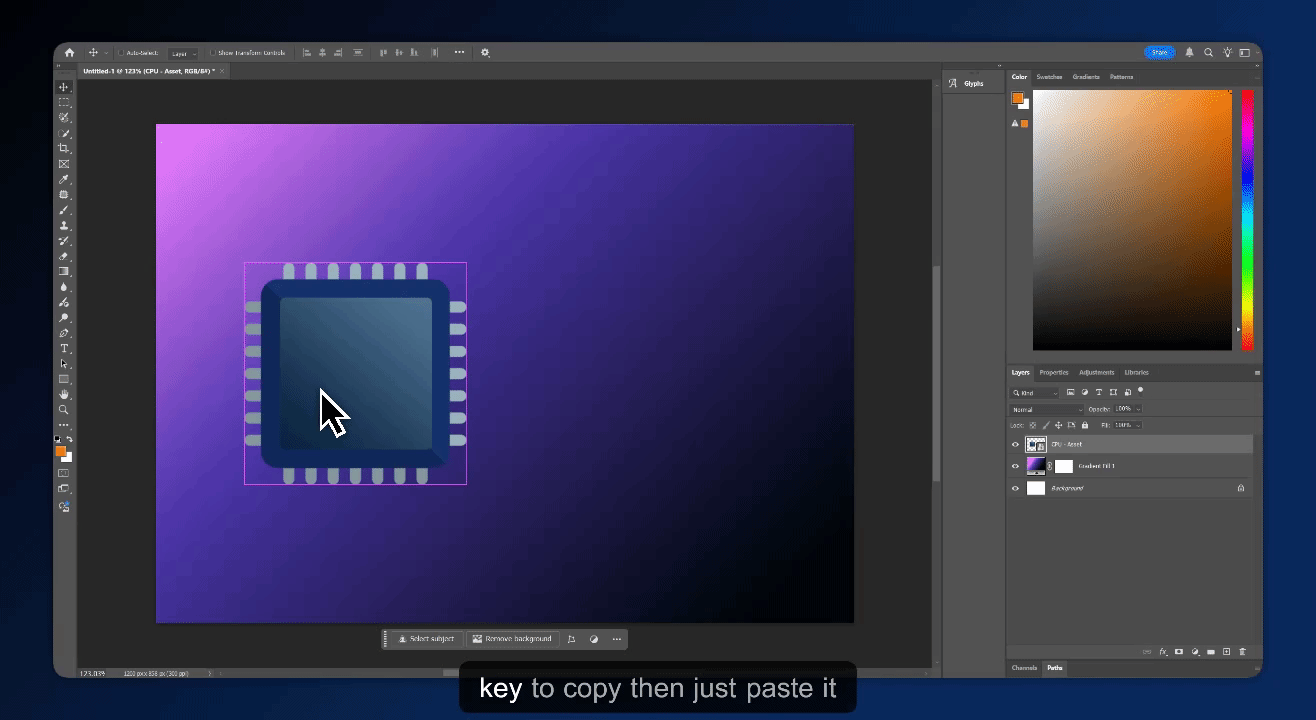The width and height of the screenshot is (1316, 720).
Task: Click the Gradient Fill 1 layer mask thumbnail
Action: point(1064,466)
